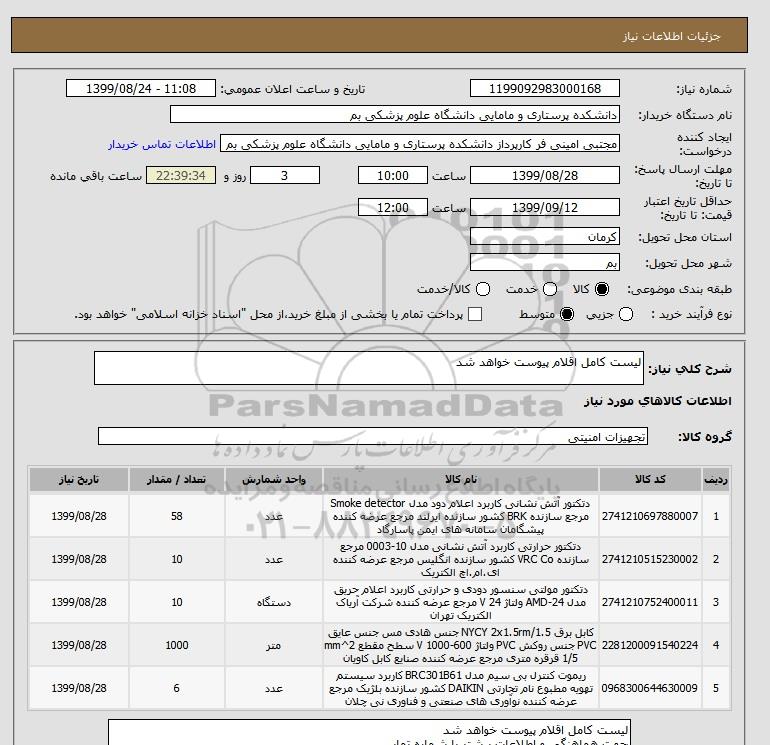Click the bottom notes text box
Screen dimensions: 770x745
pyautogui.click(x=369, y=732)
